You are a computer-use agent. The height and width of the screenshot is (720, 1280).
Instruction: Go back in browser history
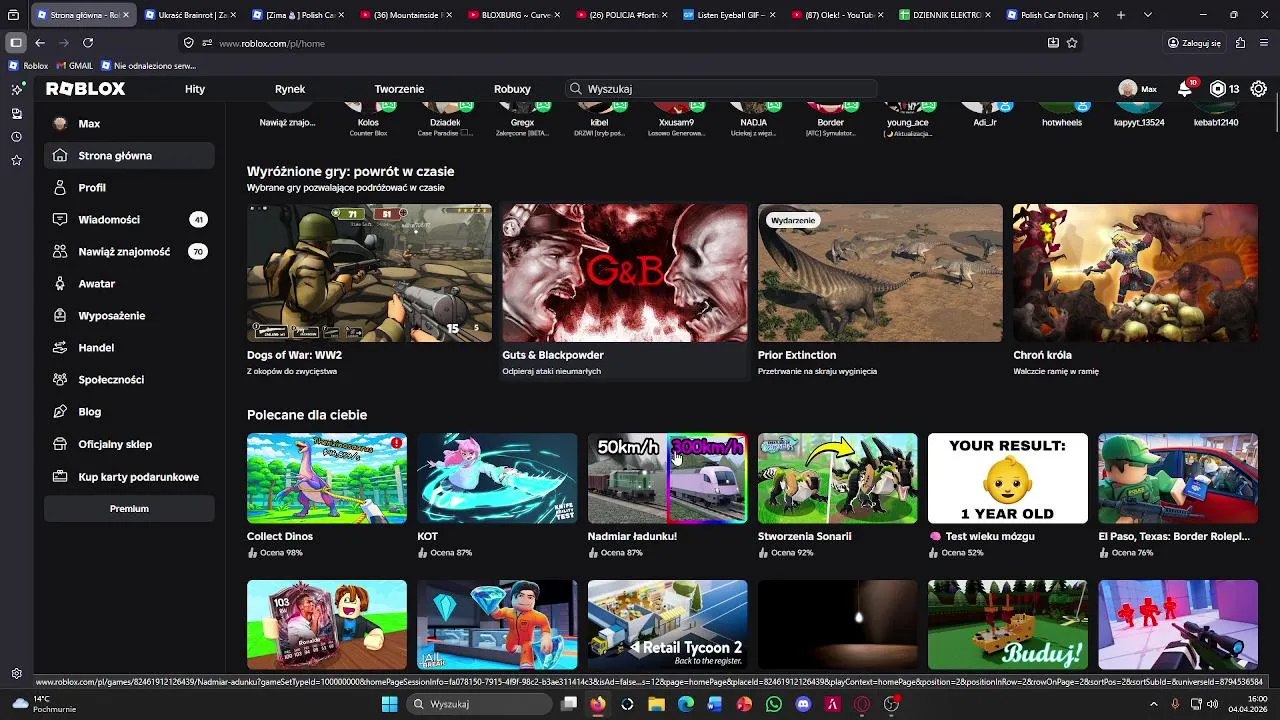point(40,43)
